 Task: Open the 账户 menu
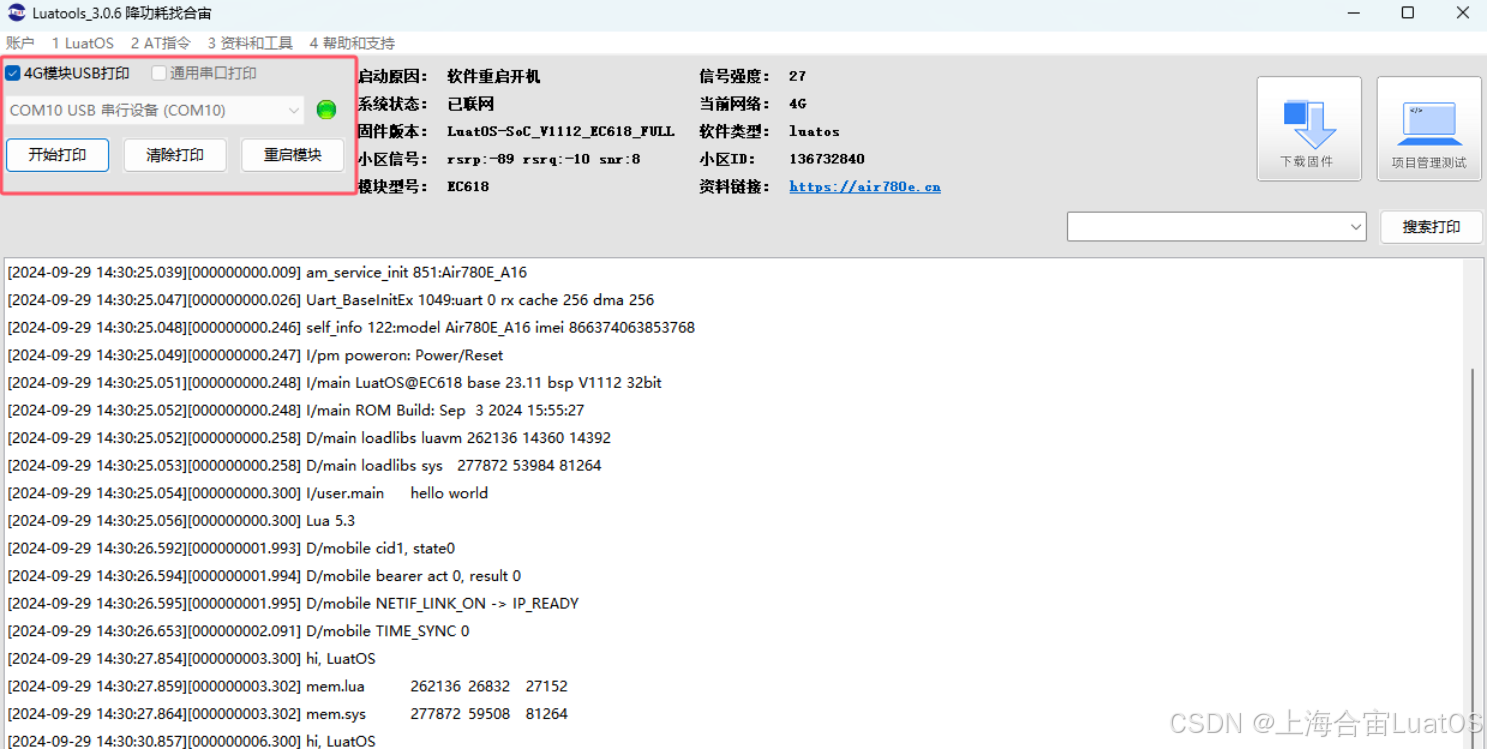tap(20, 43)
